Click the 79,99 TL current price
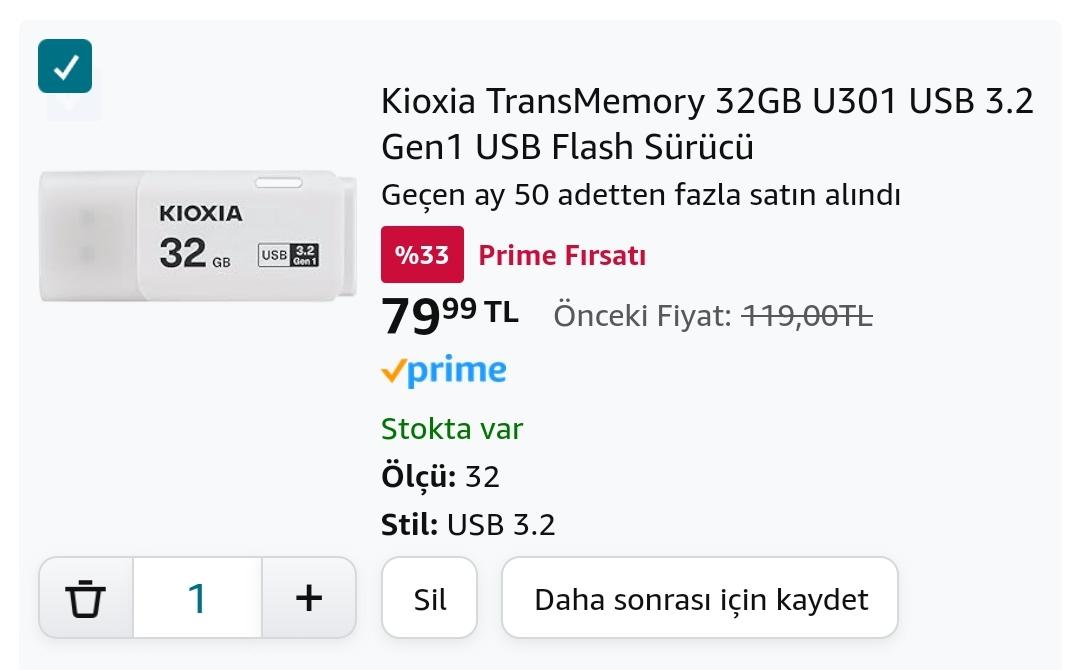The width and height of the screenshot is (1080, 670). [x=450, y=315]
